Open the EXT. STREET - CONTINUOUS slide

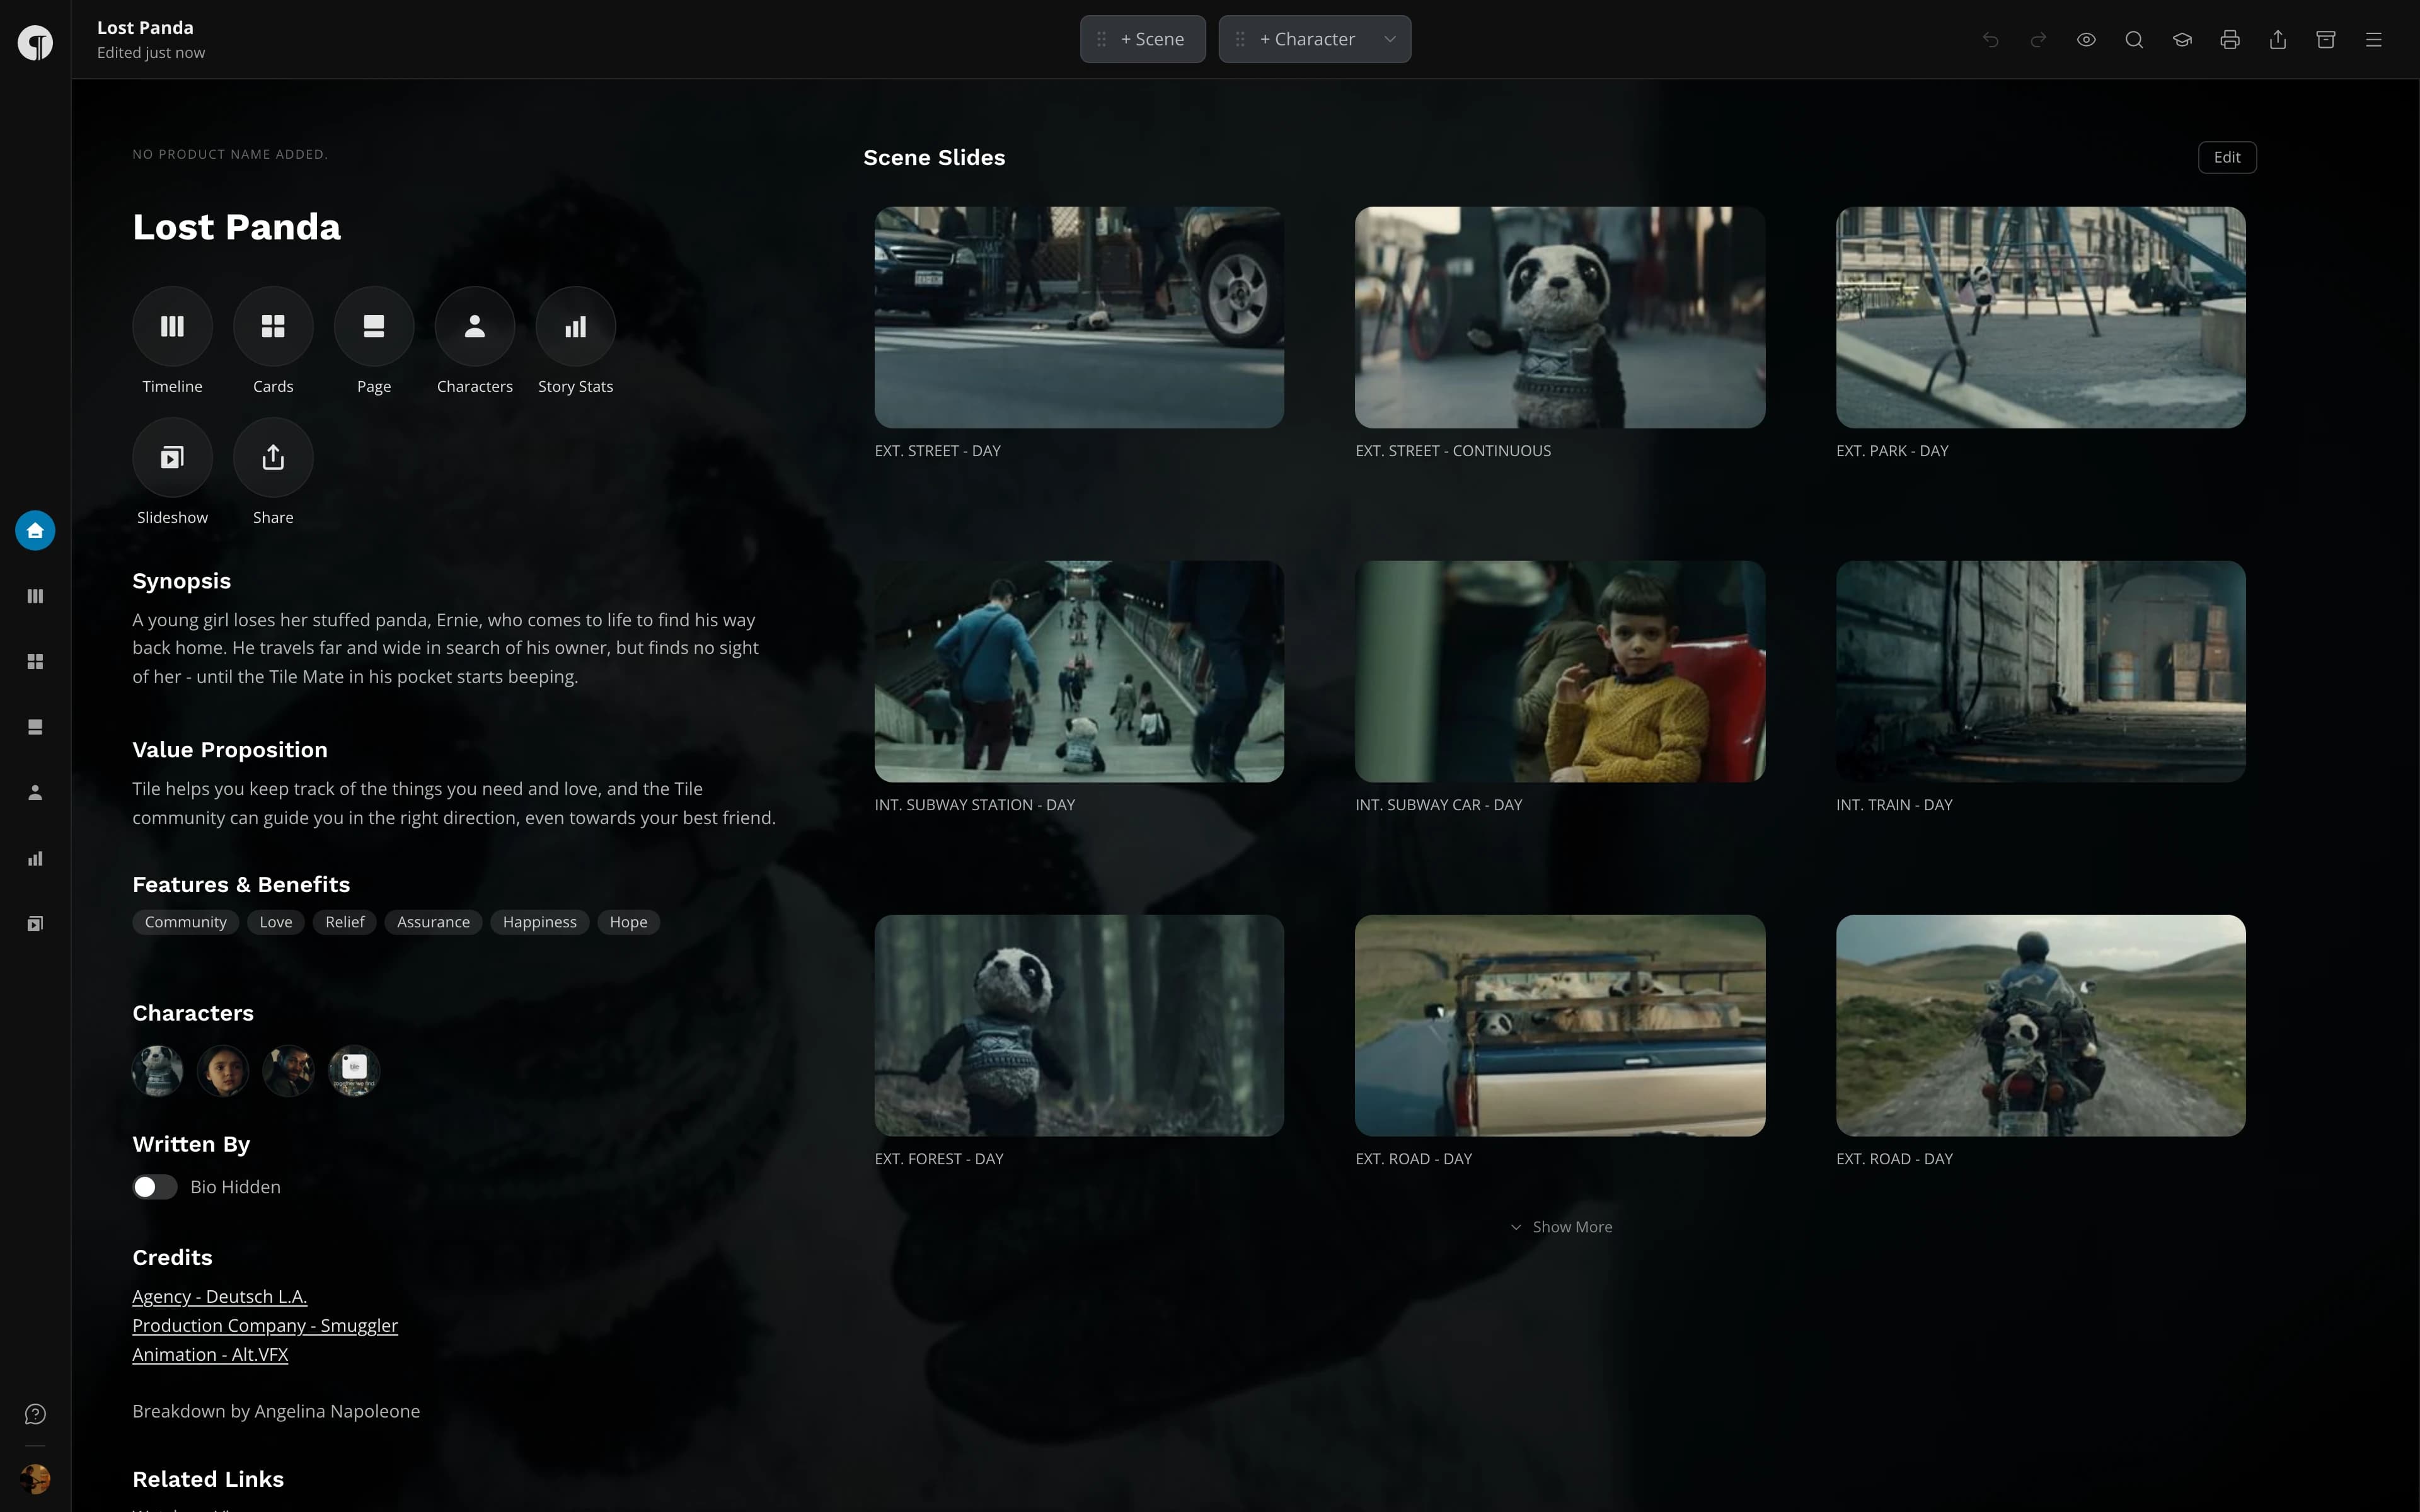[x=1560, y=317]
